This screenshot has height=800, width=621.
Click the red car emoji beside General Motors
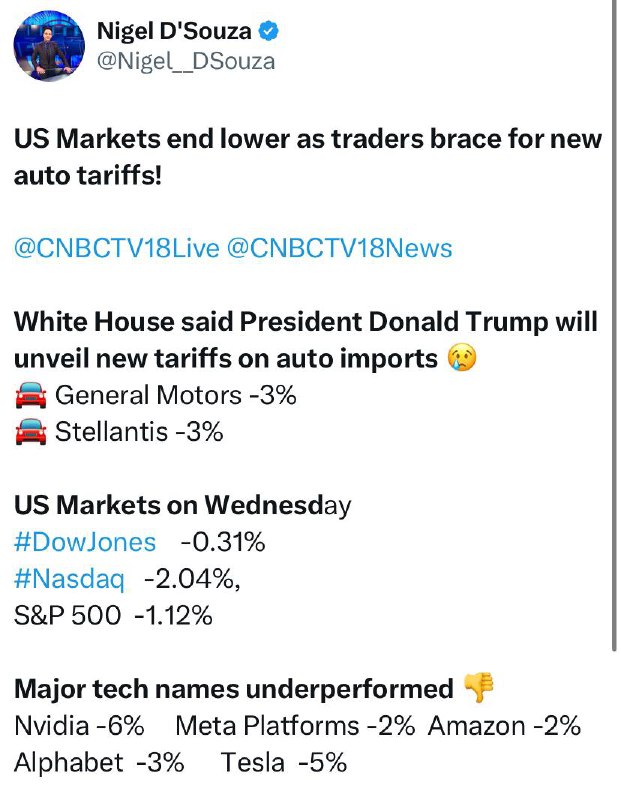(31, 395)
